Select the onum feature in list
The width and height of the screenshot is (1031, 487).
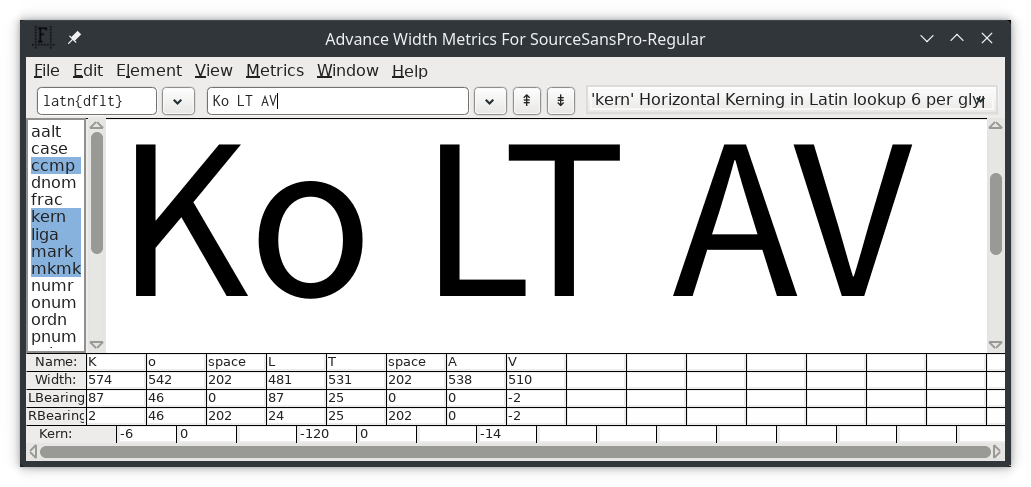(x=56, y=302)
